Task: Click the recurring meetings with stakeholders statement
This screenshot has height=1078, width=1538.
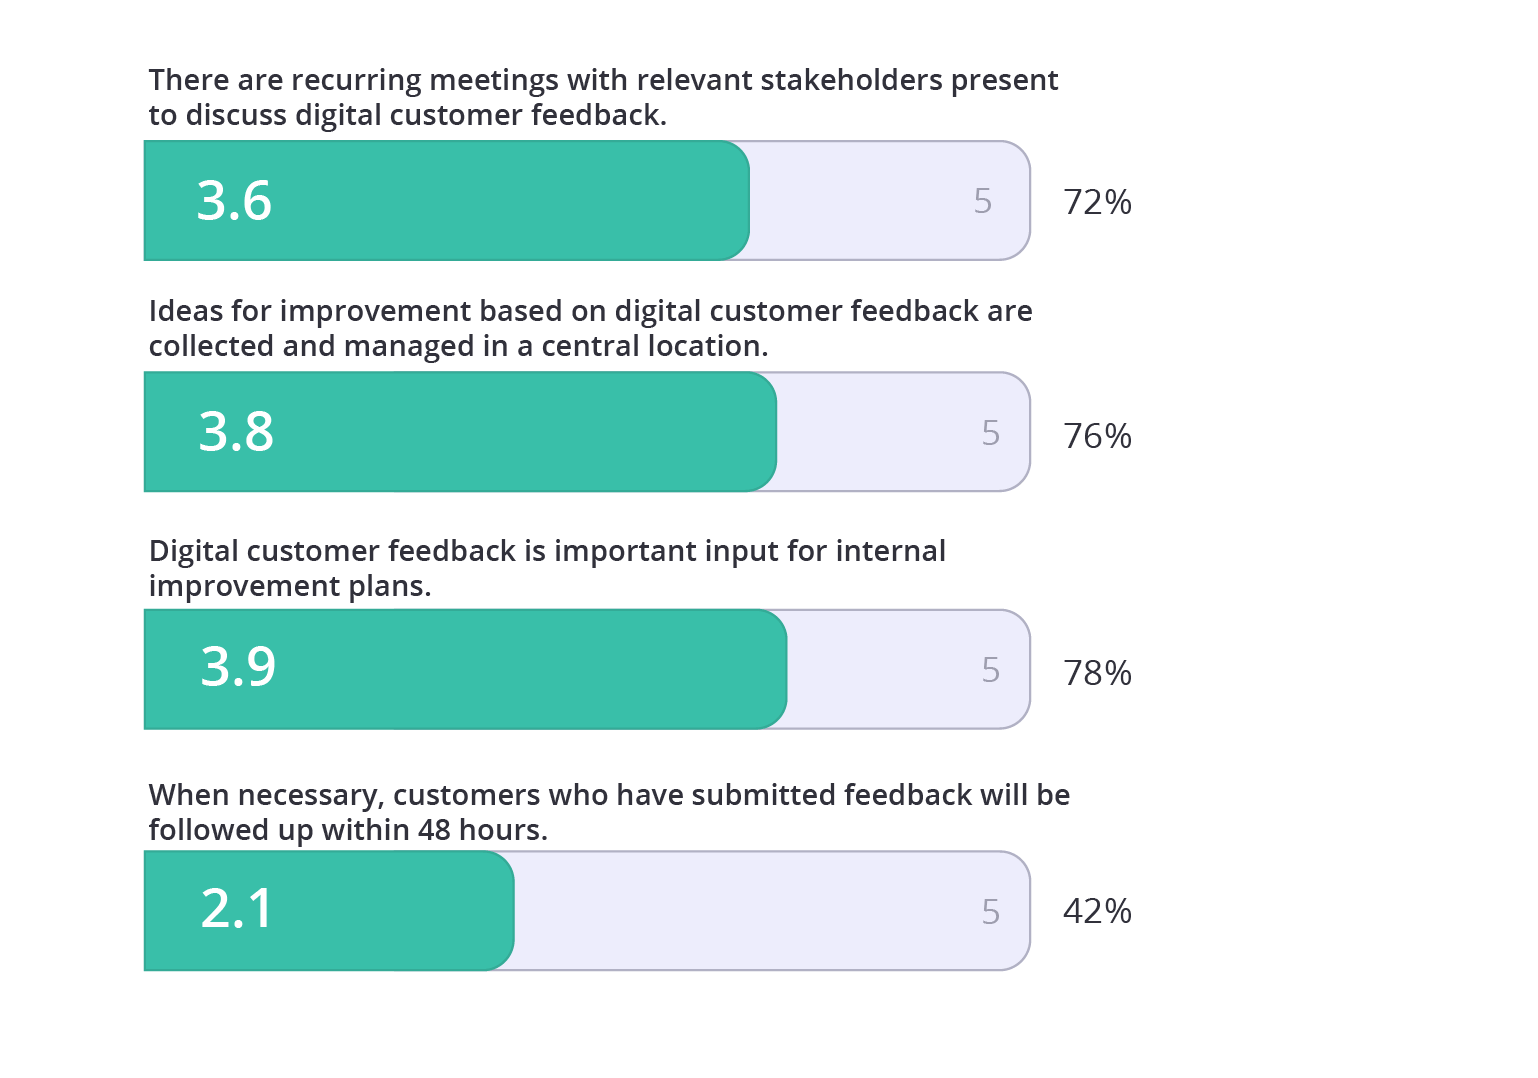Action: click(x=603, y=97)
